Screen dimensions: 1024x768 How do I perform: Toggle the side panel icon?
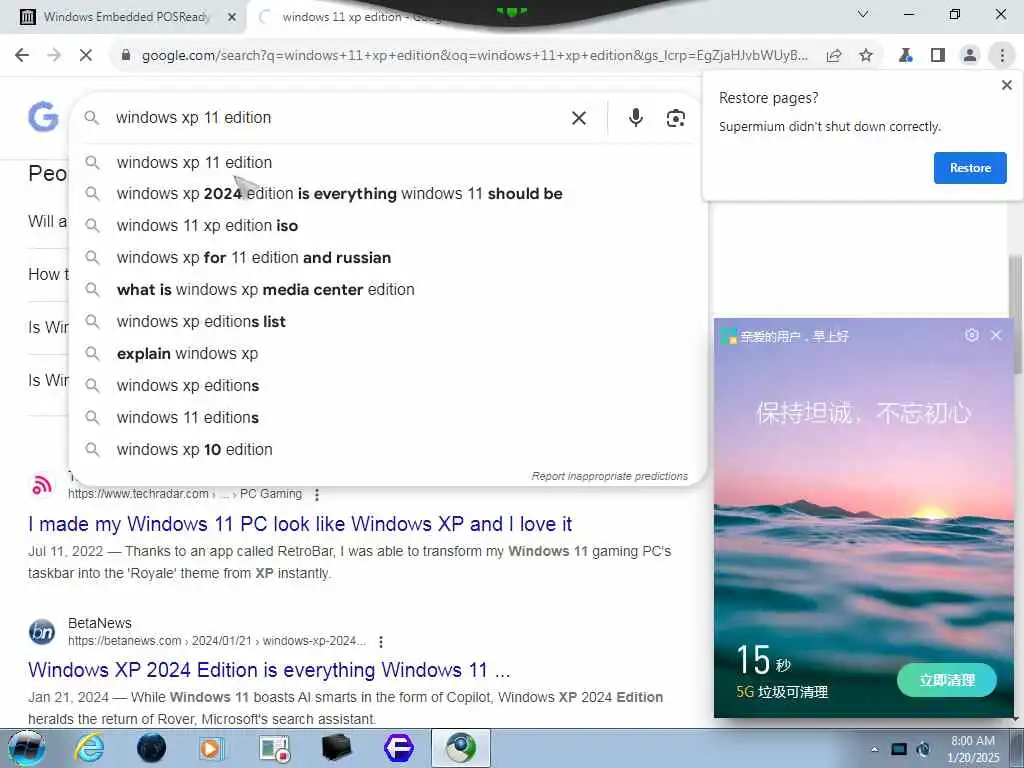click(x=938, y=56)
